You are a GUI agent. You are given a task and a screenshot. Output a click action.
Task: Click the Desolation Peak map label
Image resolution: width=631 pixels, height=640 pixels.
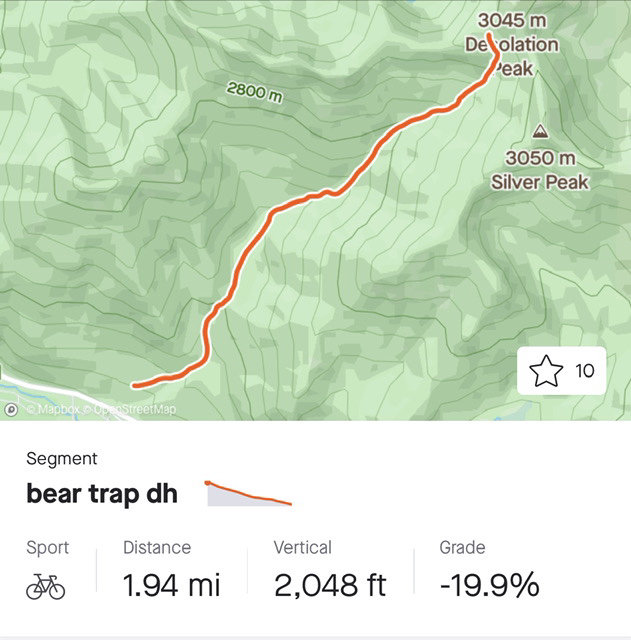[512, 56]
